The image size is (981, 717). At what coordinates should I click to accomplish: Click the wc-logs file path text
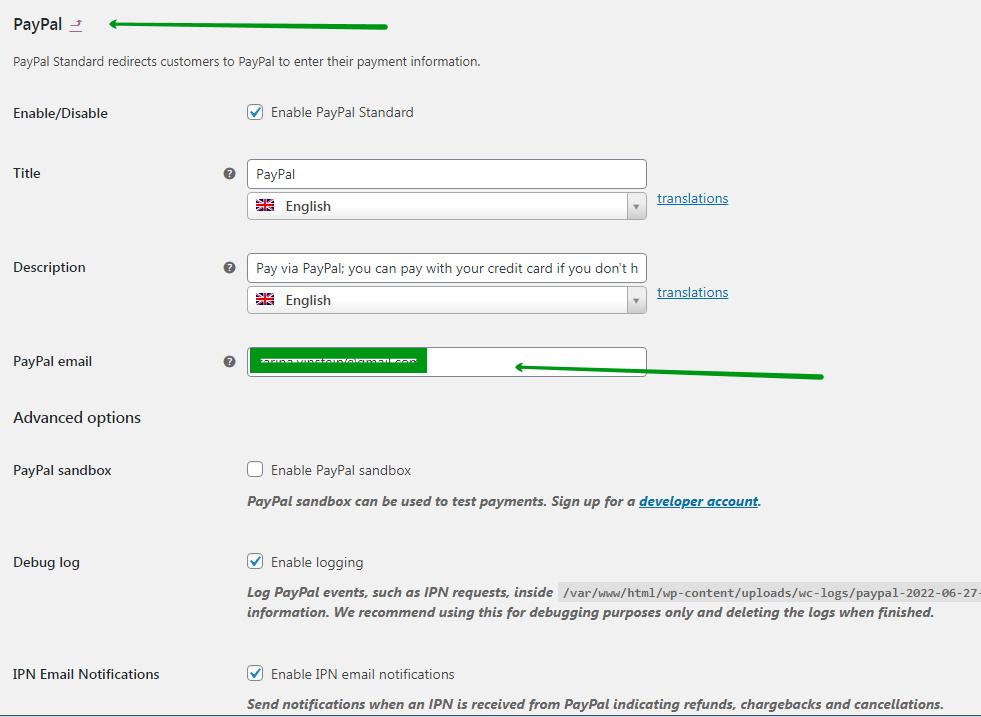tap(768, 592)
